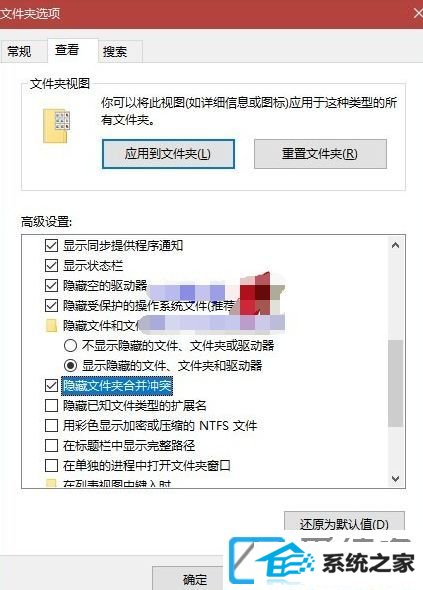The width and height of the screenshot is (423, 590).
Task: Switch to the 搜索 tab
Action: click(116, 51)
